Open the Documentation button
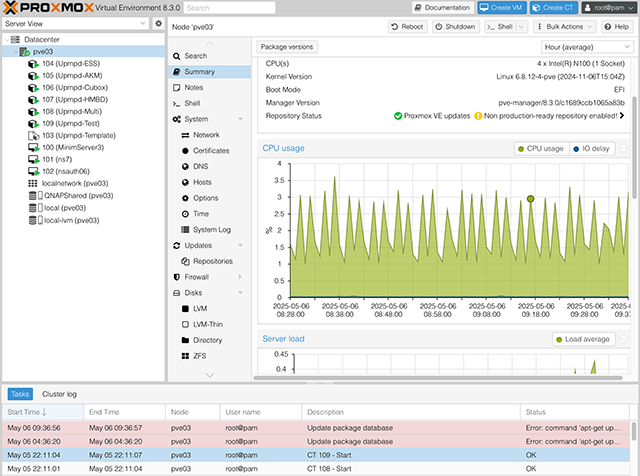Viewport: 640px width, 476px height. 443,8
